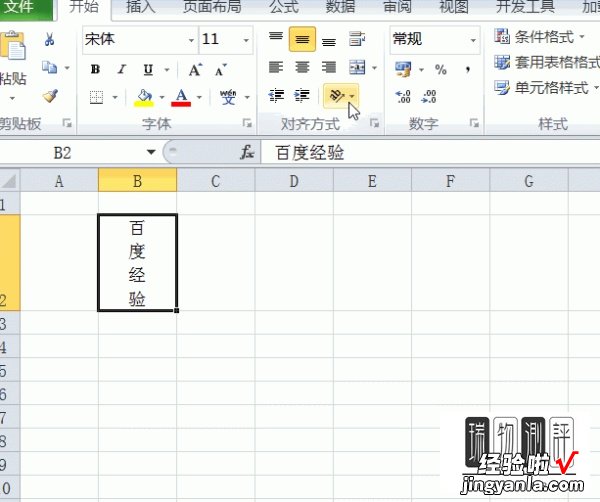Open font color dropdown arrow
Viewport: 600px width, 502px height.
click(199, 98)
